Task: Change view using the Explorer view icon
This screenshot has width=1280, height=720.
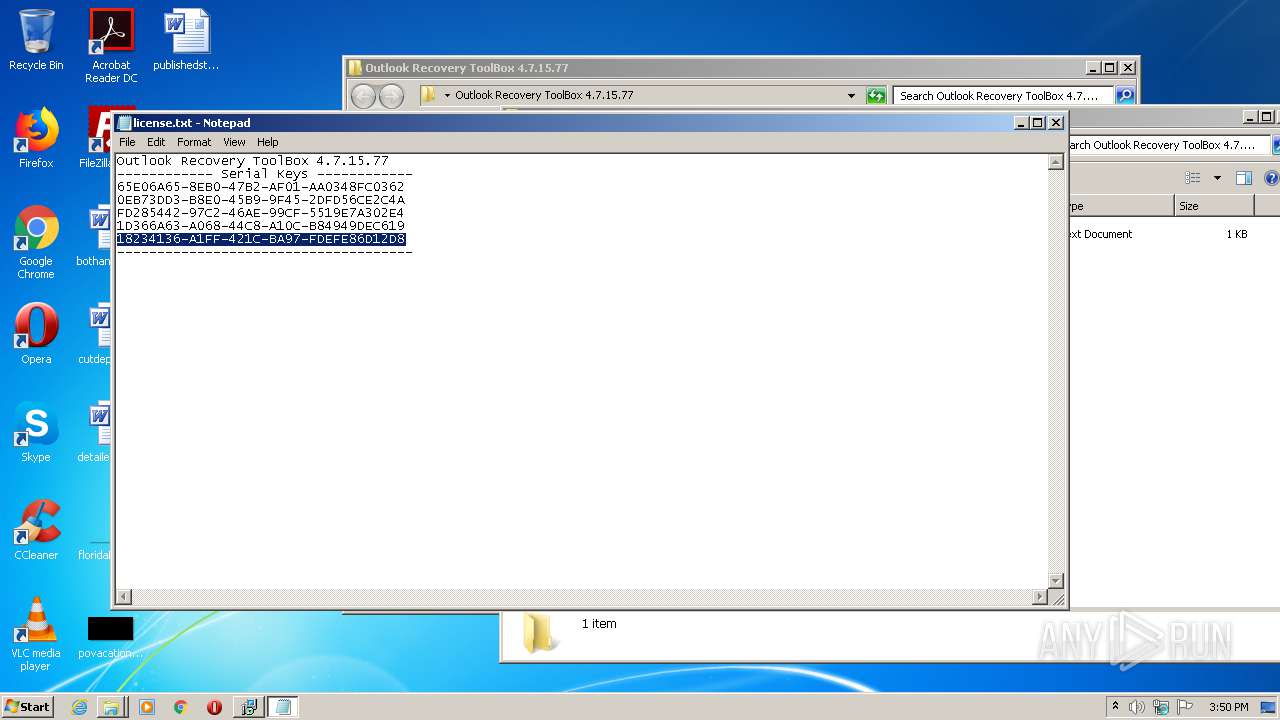Action: (1193, 178)
